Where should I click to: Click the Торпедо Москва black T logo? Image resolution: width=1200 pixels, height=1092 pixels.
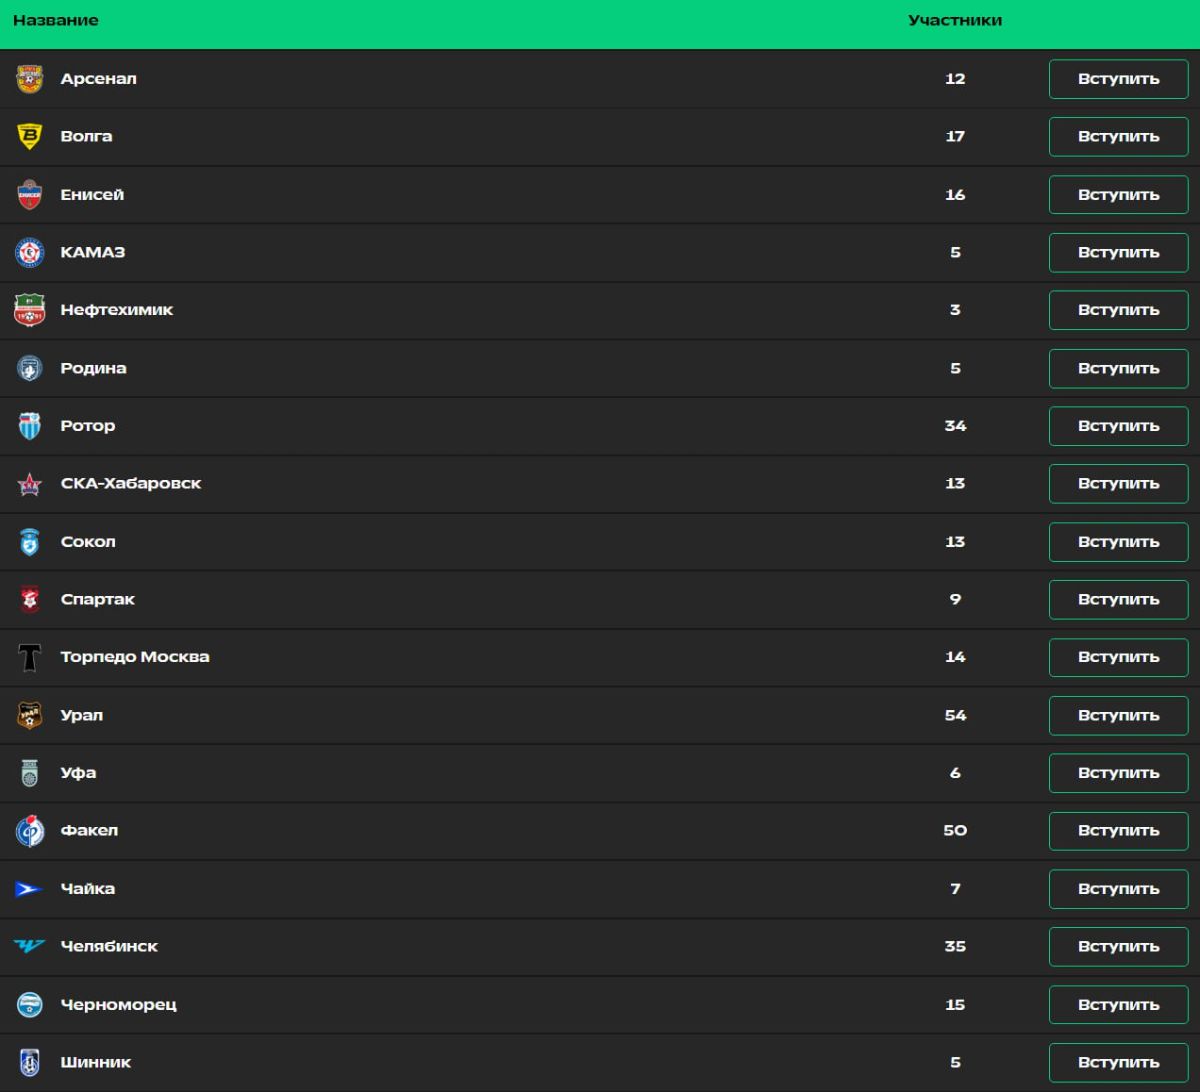30,658
